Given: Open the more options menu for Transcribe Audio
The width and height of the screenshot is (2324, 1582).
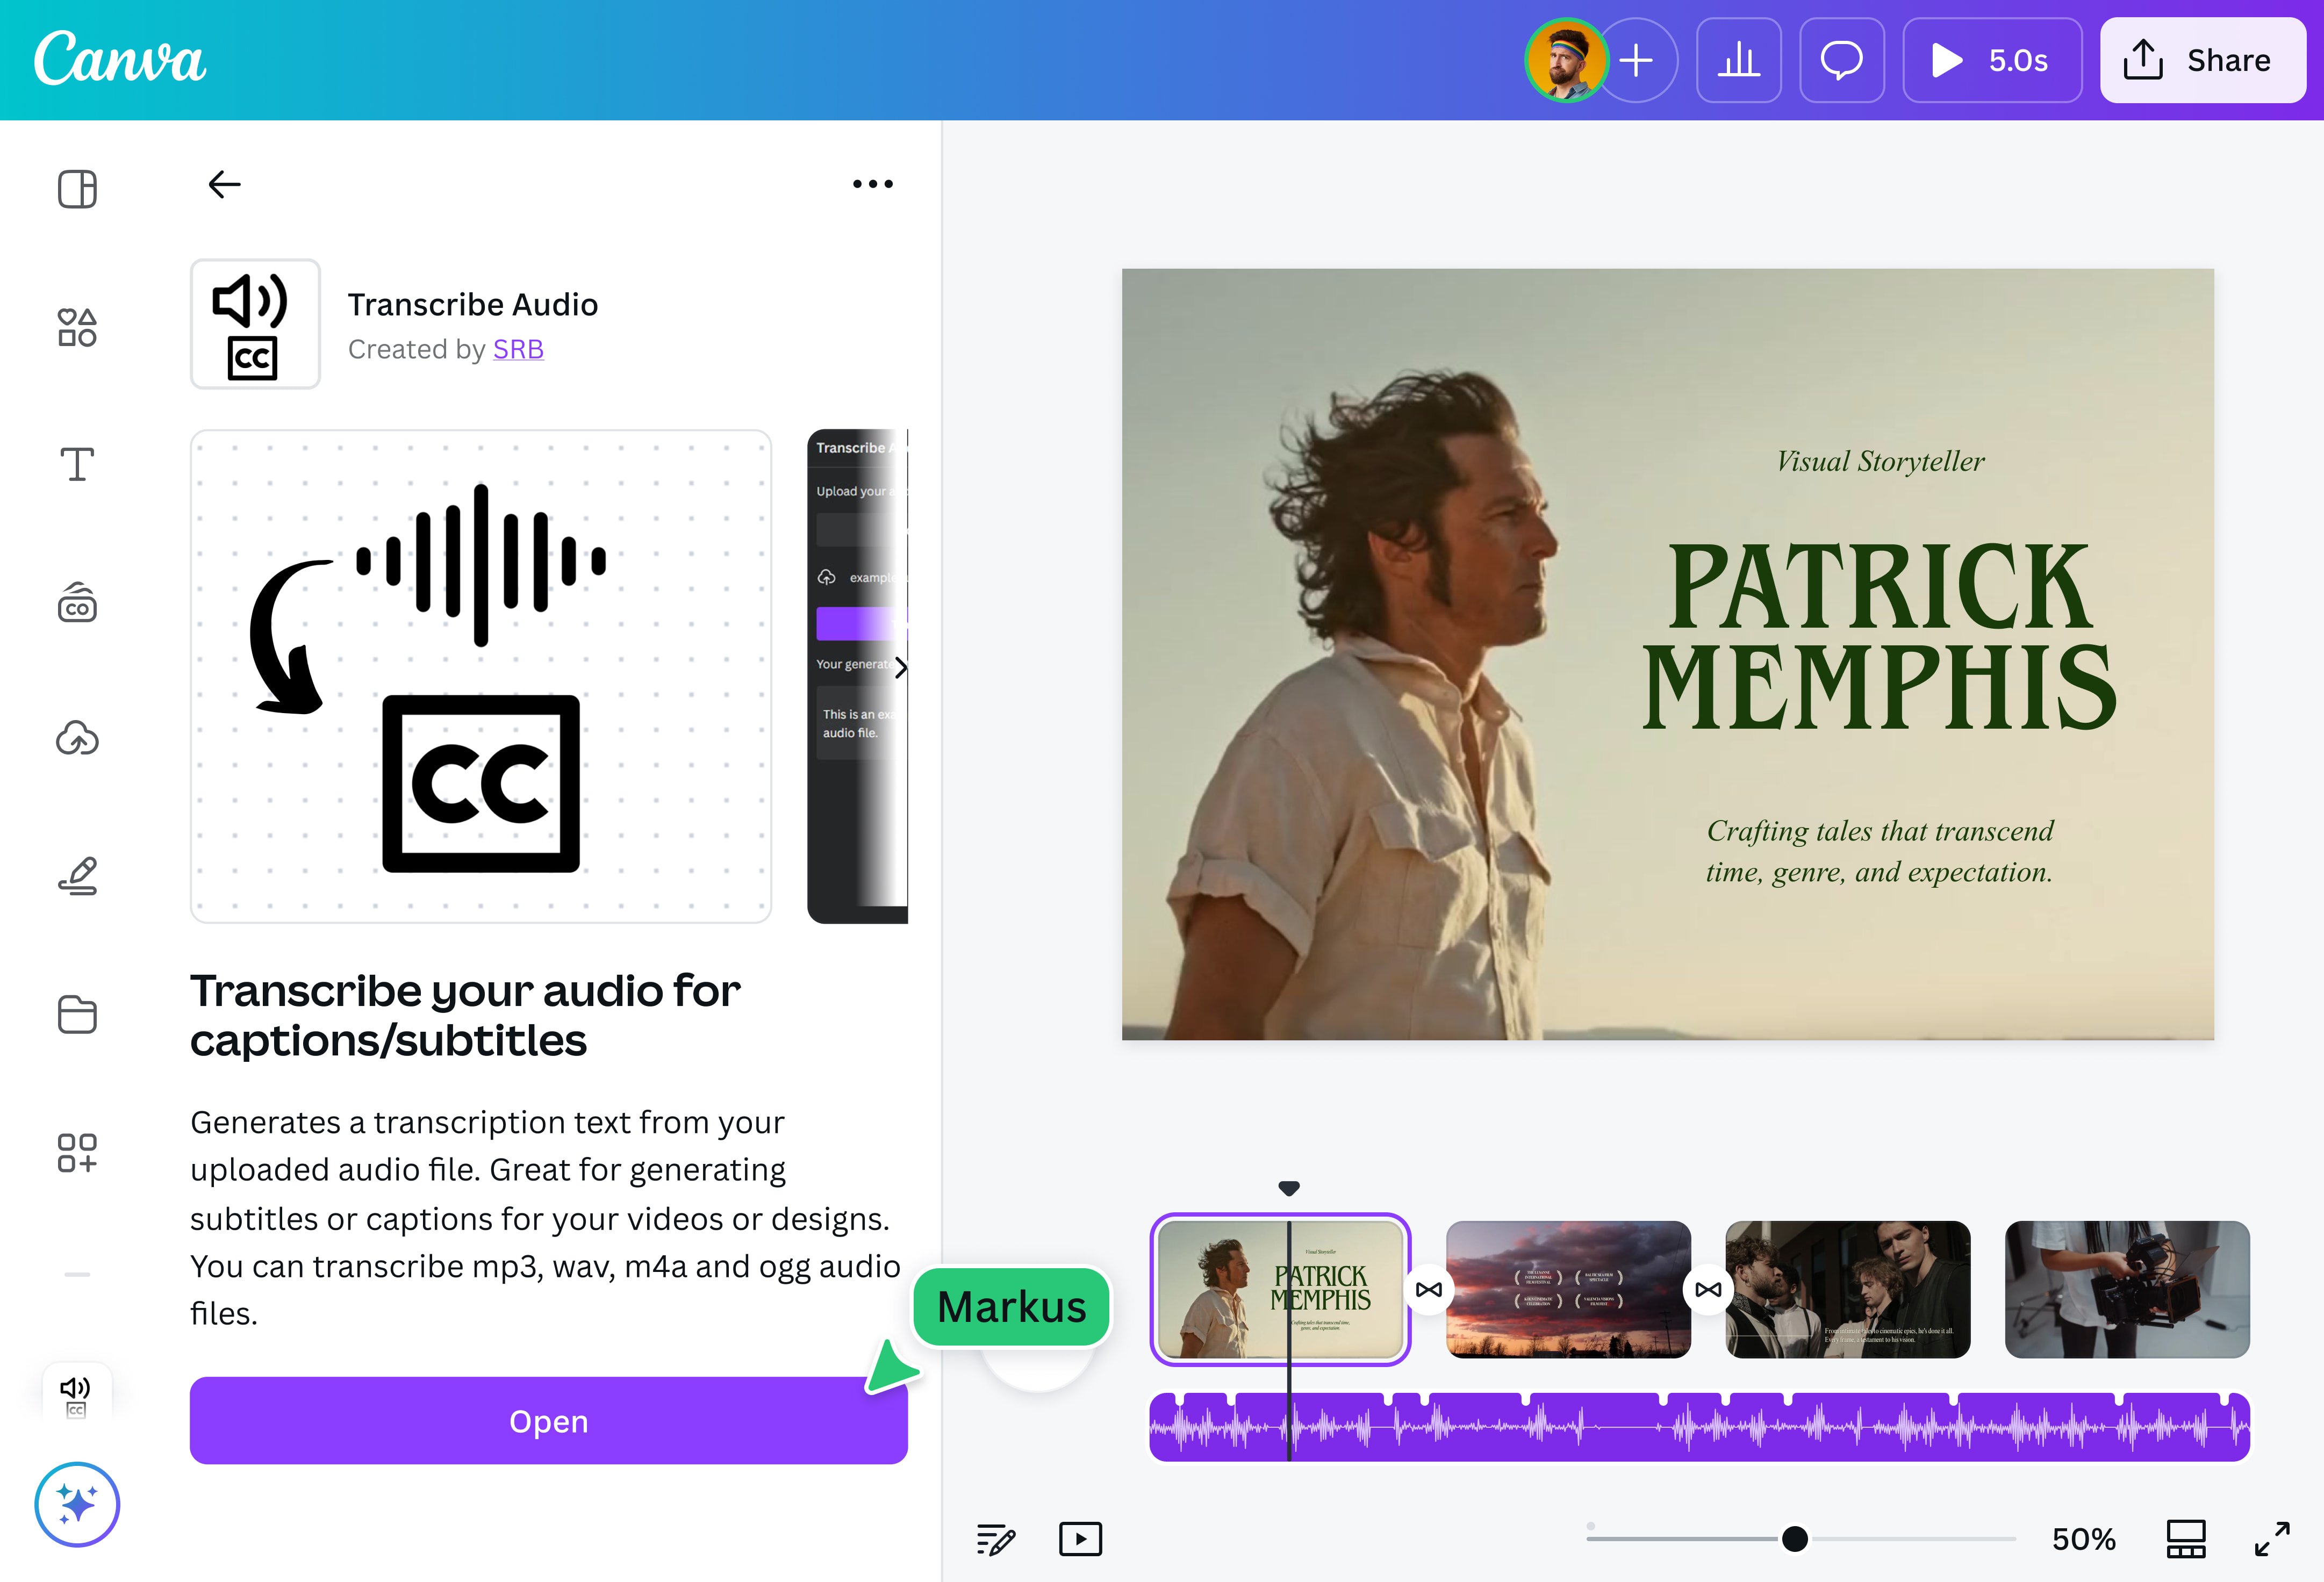Looking at the screenshot, I should 871,183.
